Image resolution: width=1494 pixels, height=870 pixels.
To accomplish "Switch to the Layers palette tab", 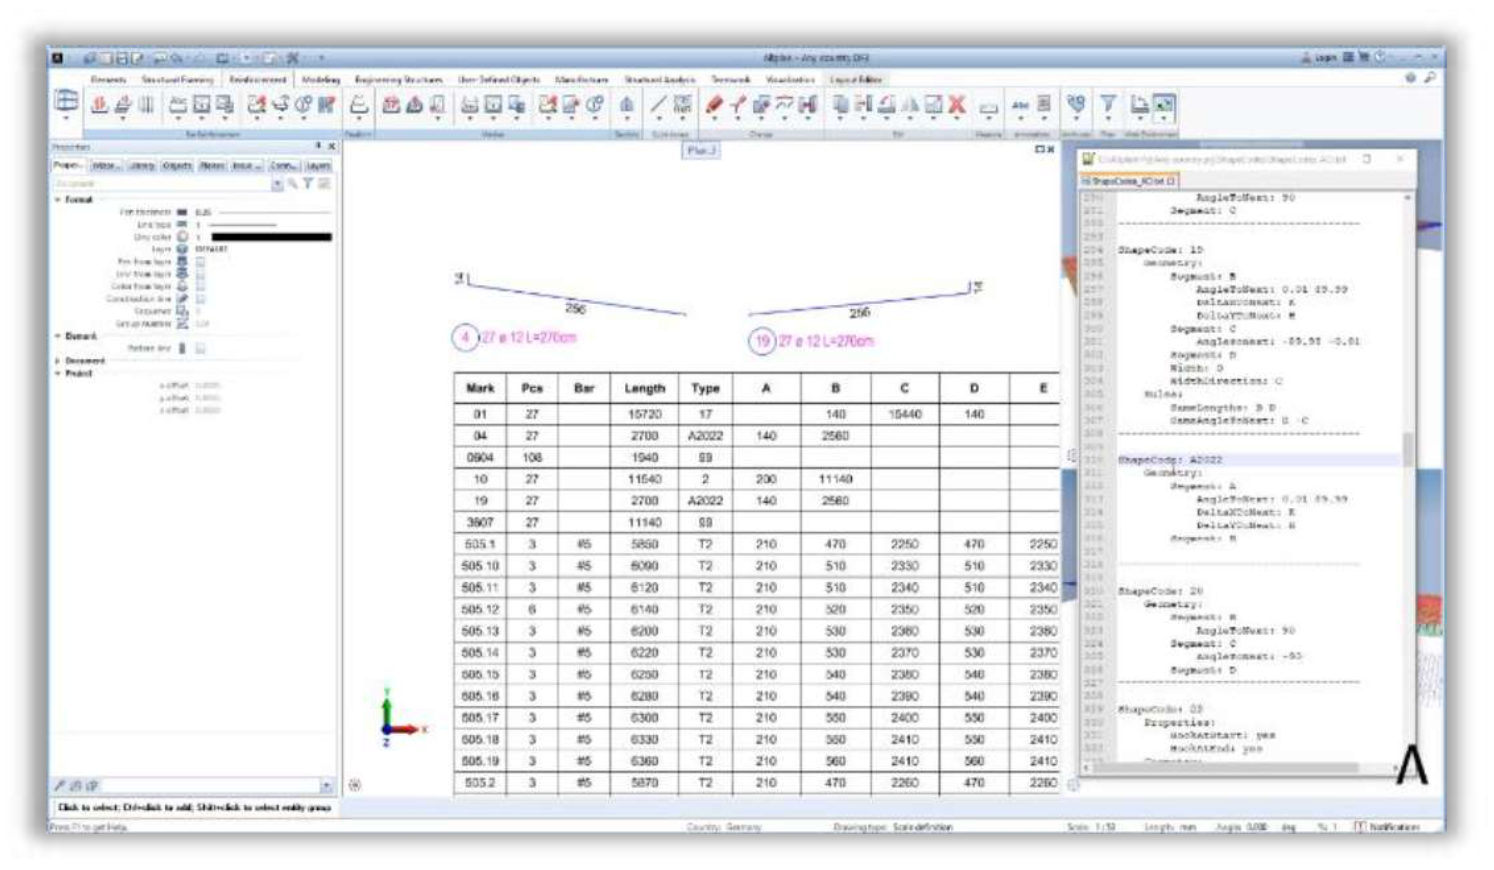I will tap(318, 166).
